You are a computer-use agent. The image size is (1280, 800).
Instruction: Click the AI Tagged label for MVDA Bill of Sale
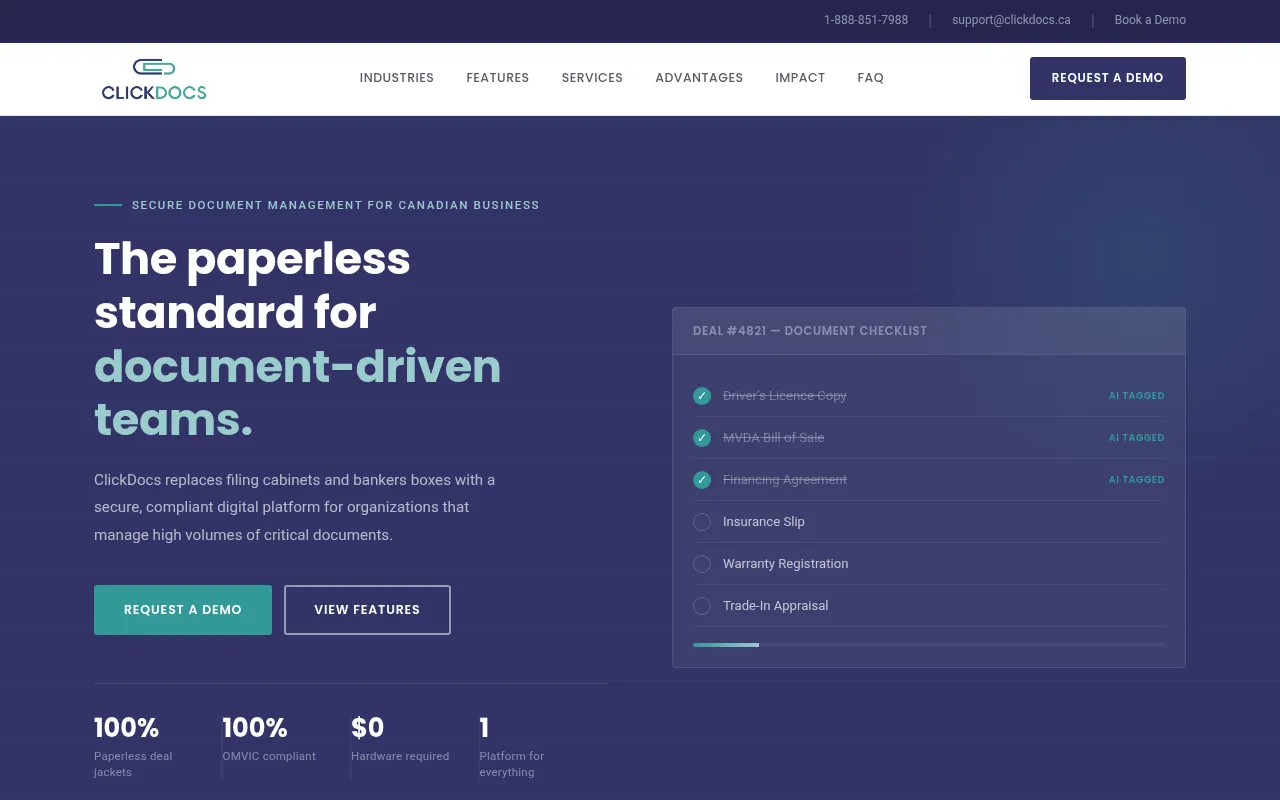[x=1137, y=438]
